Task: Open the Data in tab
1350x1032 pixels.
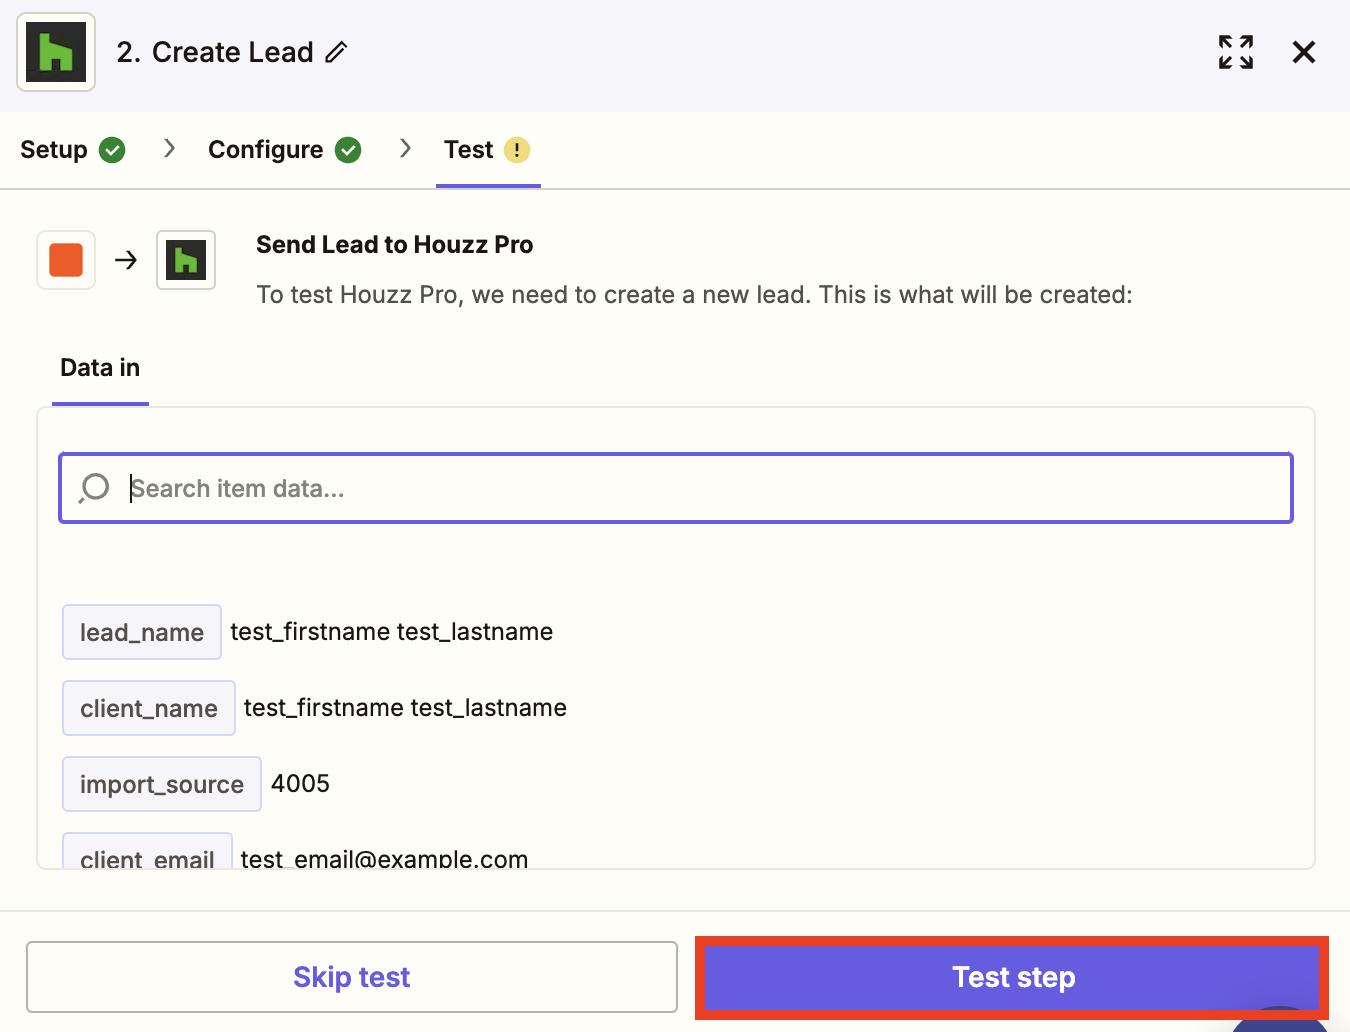Action: click(x=99, y=367)
